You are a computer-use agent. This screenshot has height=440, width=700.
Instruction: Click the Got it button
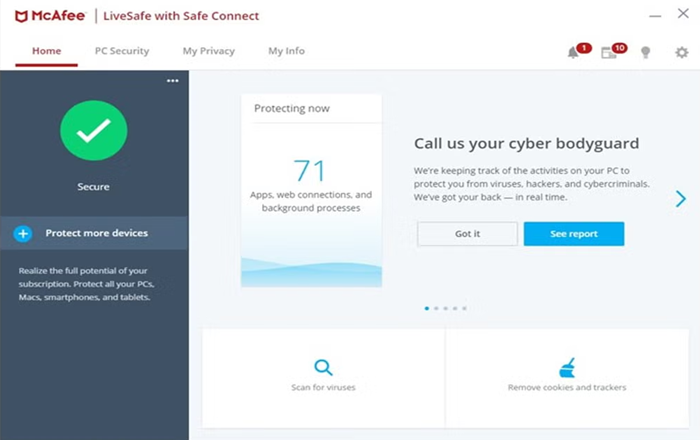click(x=467, y=234)
